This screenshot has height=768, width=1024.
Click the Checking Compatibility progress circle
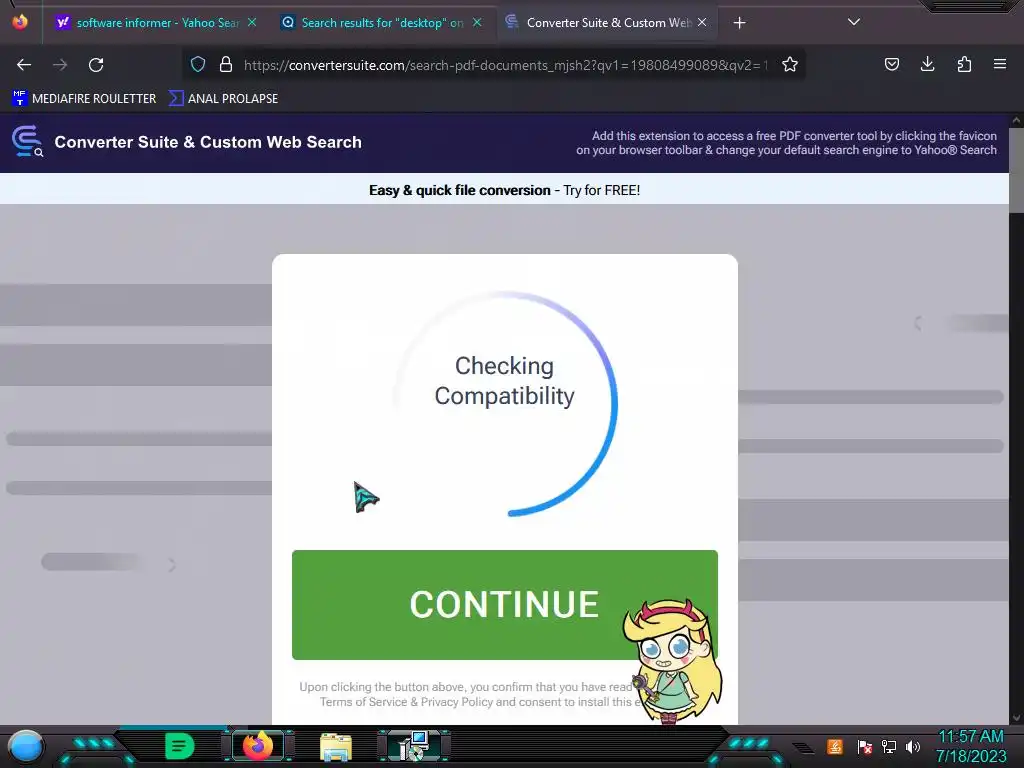click(x=504, y=403)
